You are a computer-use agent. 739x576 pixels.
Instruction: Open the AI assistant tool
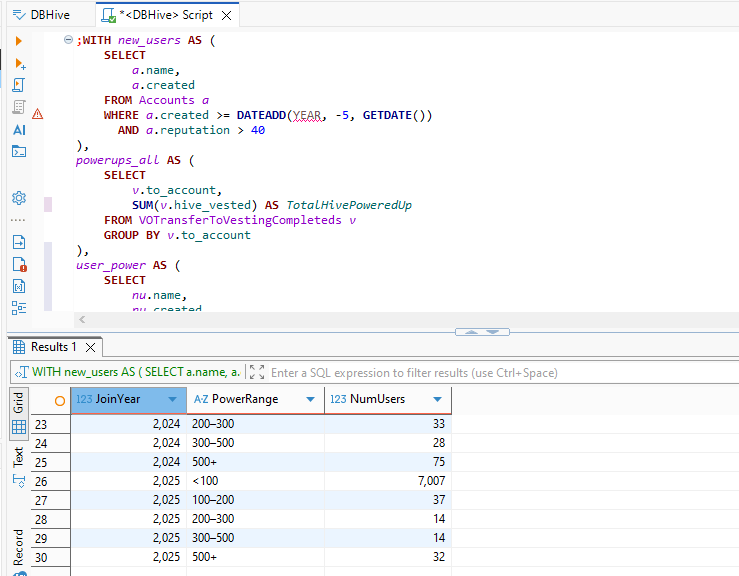(x=19, y=130)
